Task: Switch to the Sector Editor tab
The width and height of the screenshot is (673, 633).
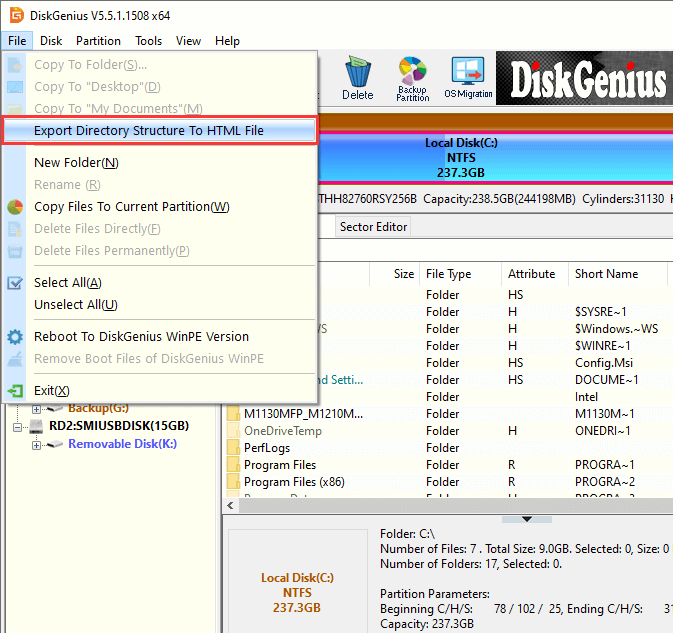Action: [373, 227]
